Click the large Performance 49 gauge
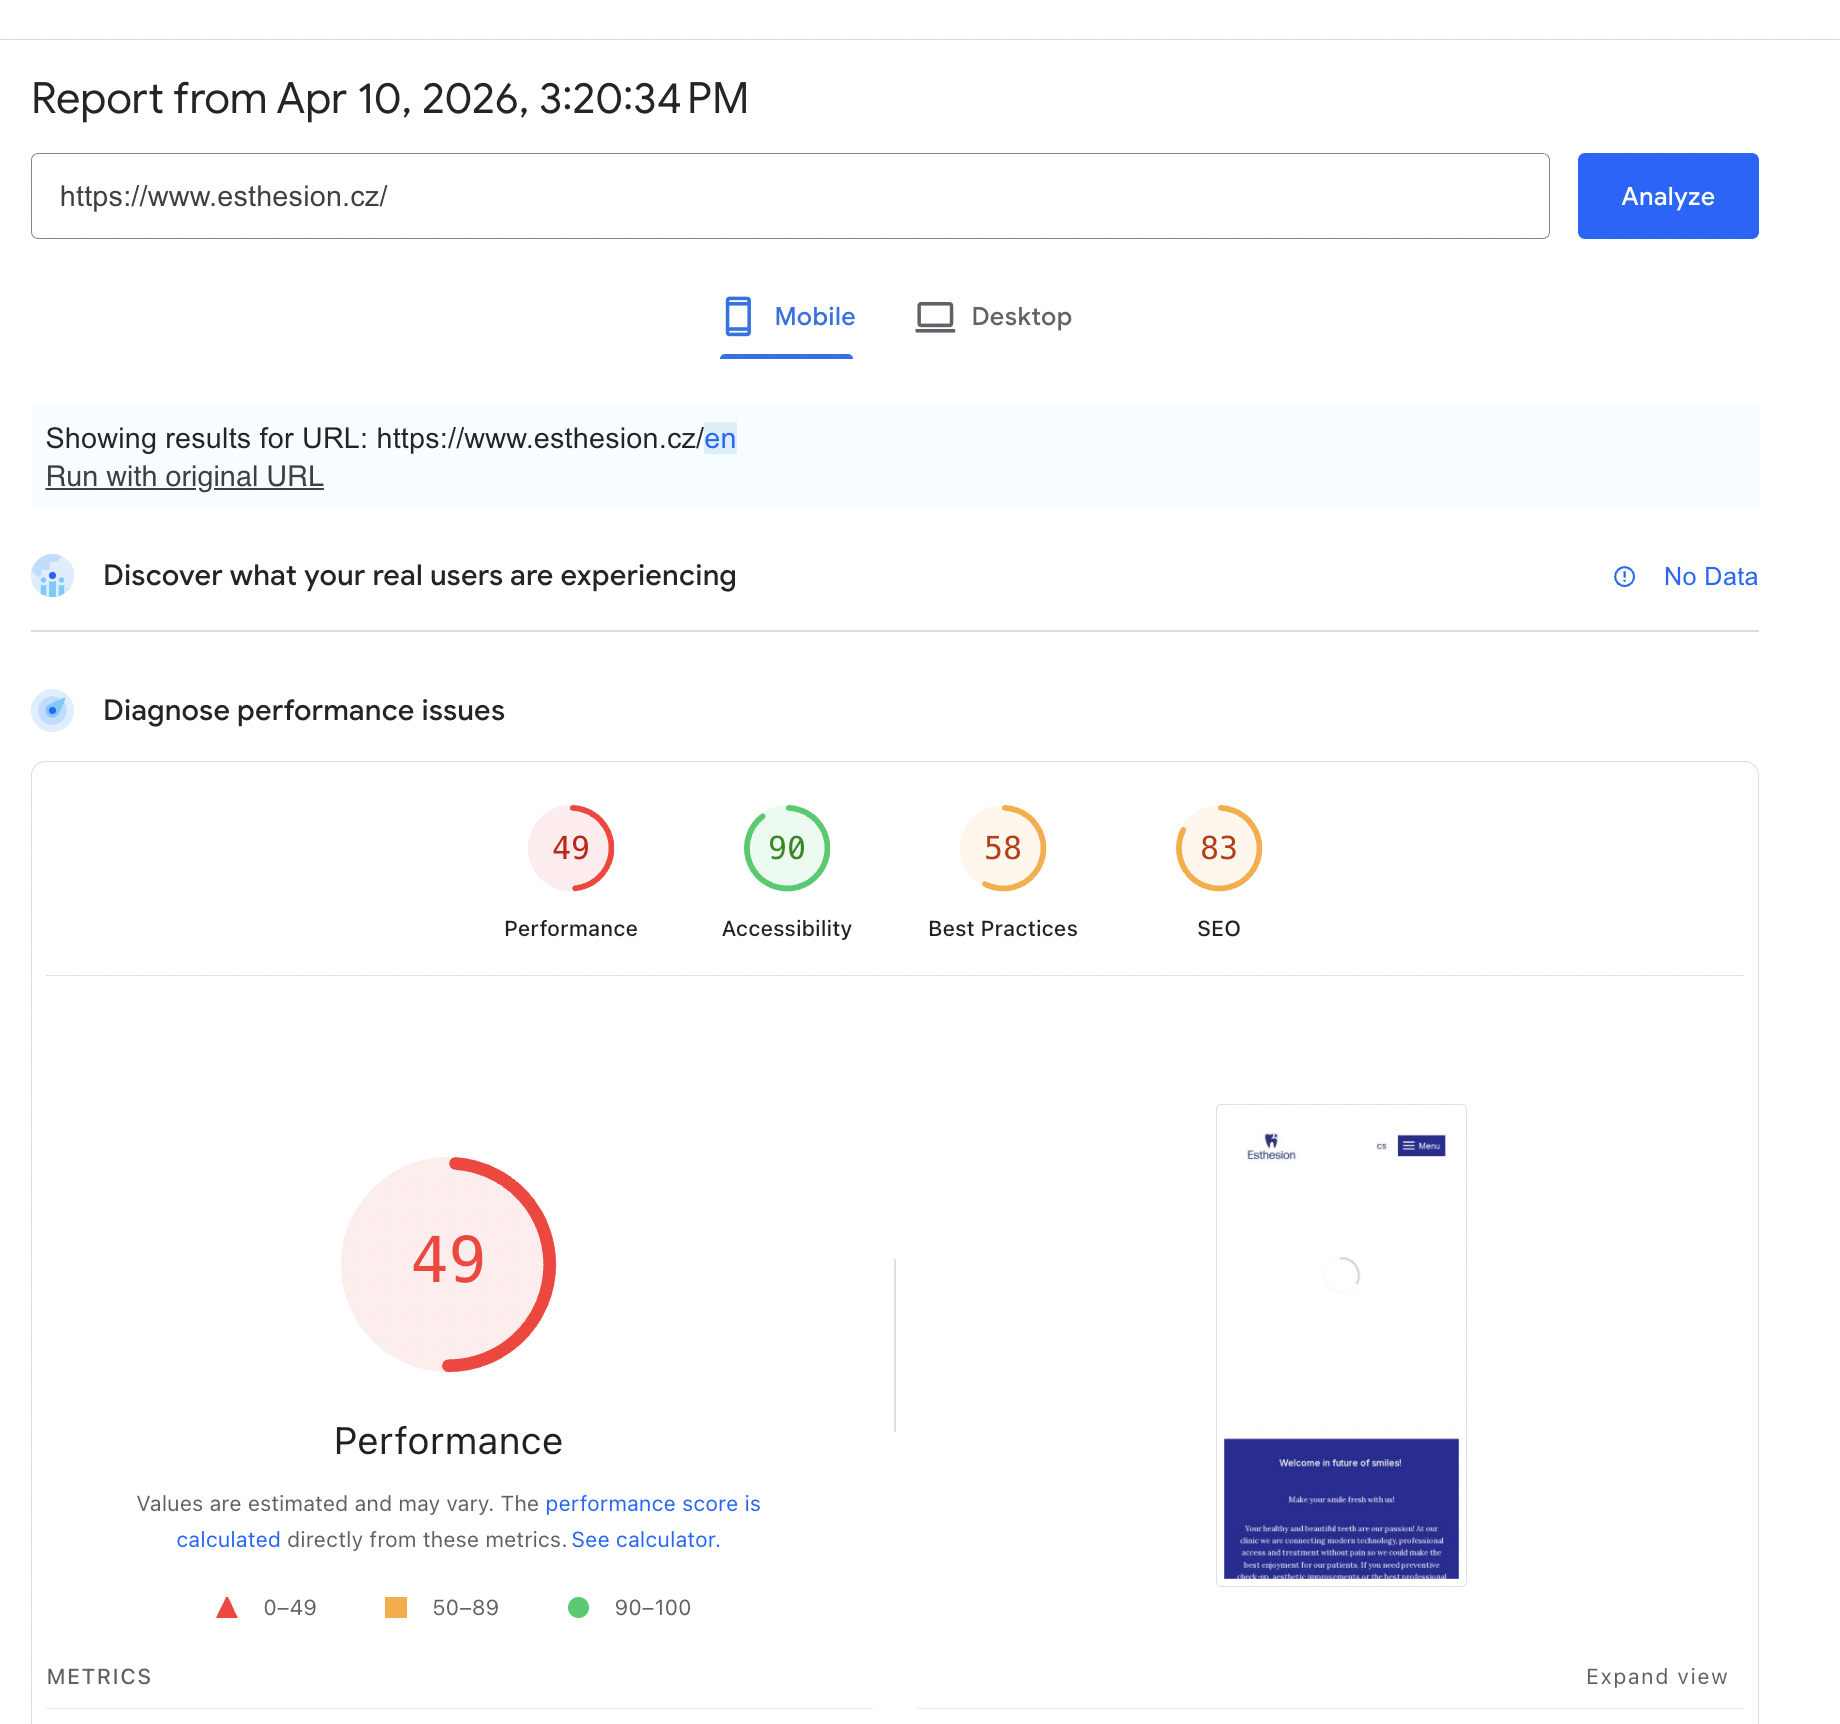The height and width of the screenshot is (1724, 1840). (448, 1263)
